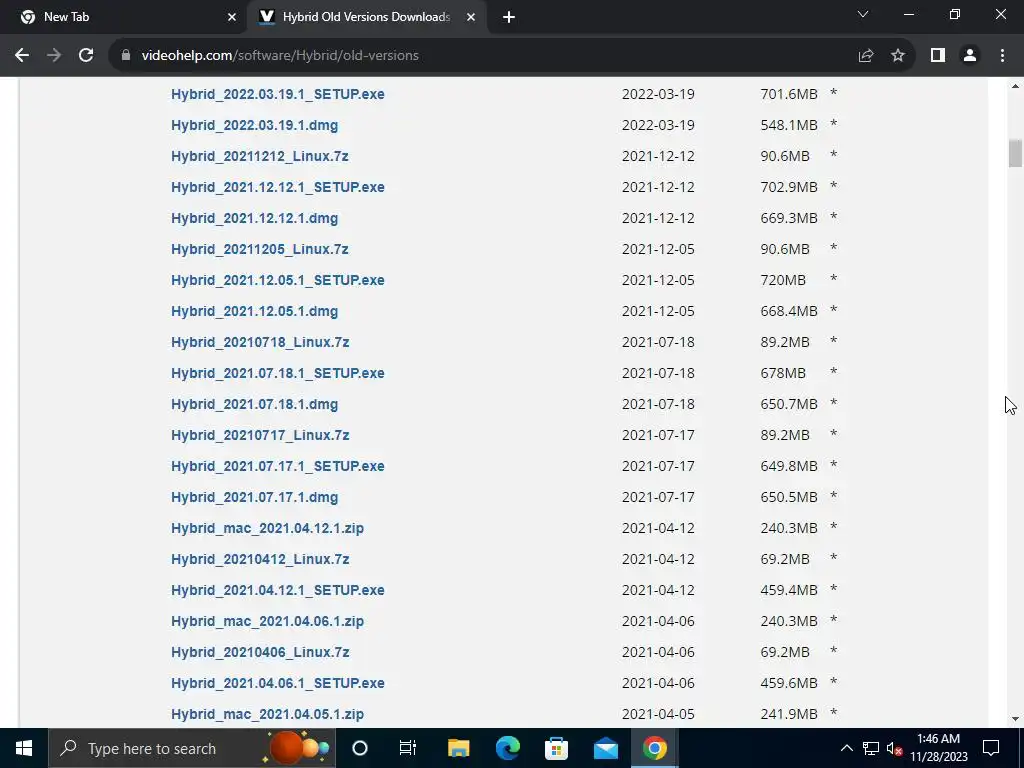Open File Explorer from taskbar
The width and height of the screenshot is (1024, 768).
[458, 748]
